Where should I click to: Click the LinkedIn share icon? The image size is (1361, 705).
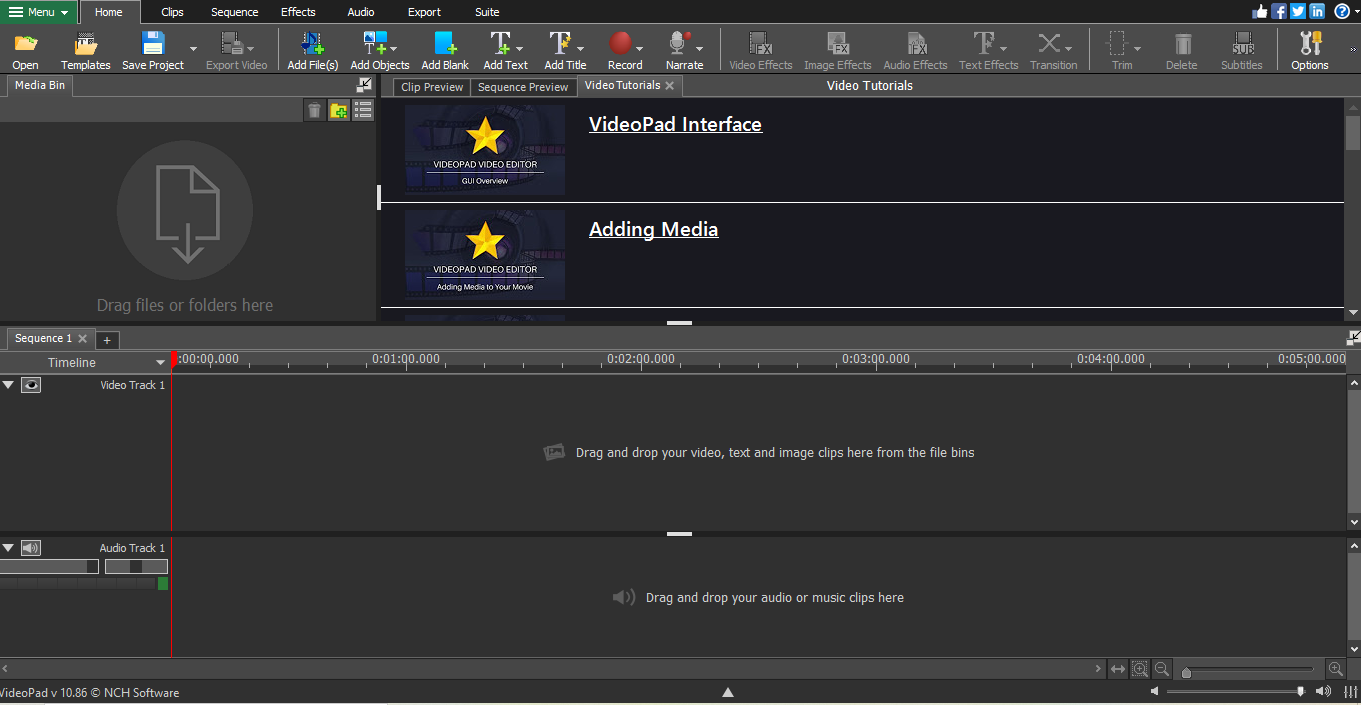coord(1317,11)
